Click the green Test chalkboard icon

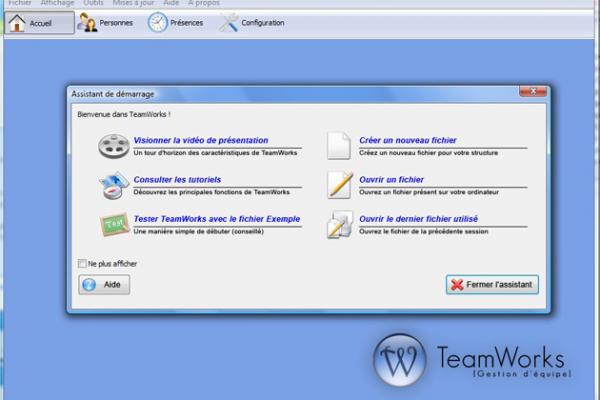(x=114, y=225)
